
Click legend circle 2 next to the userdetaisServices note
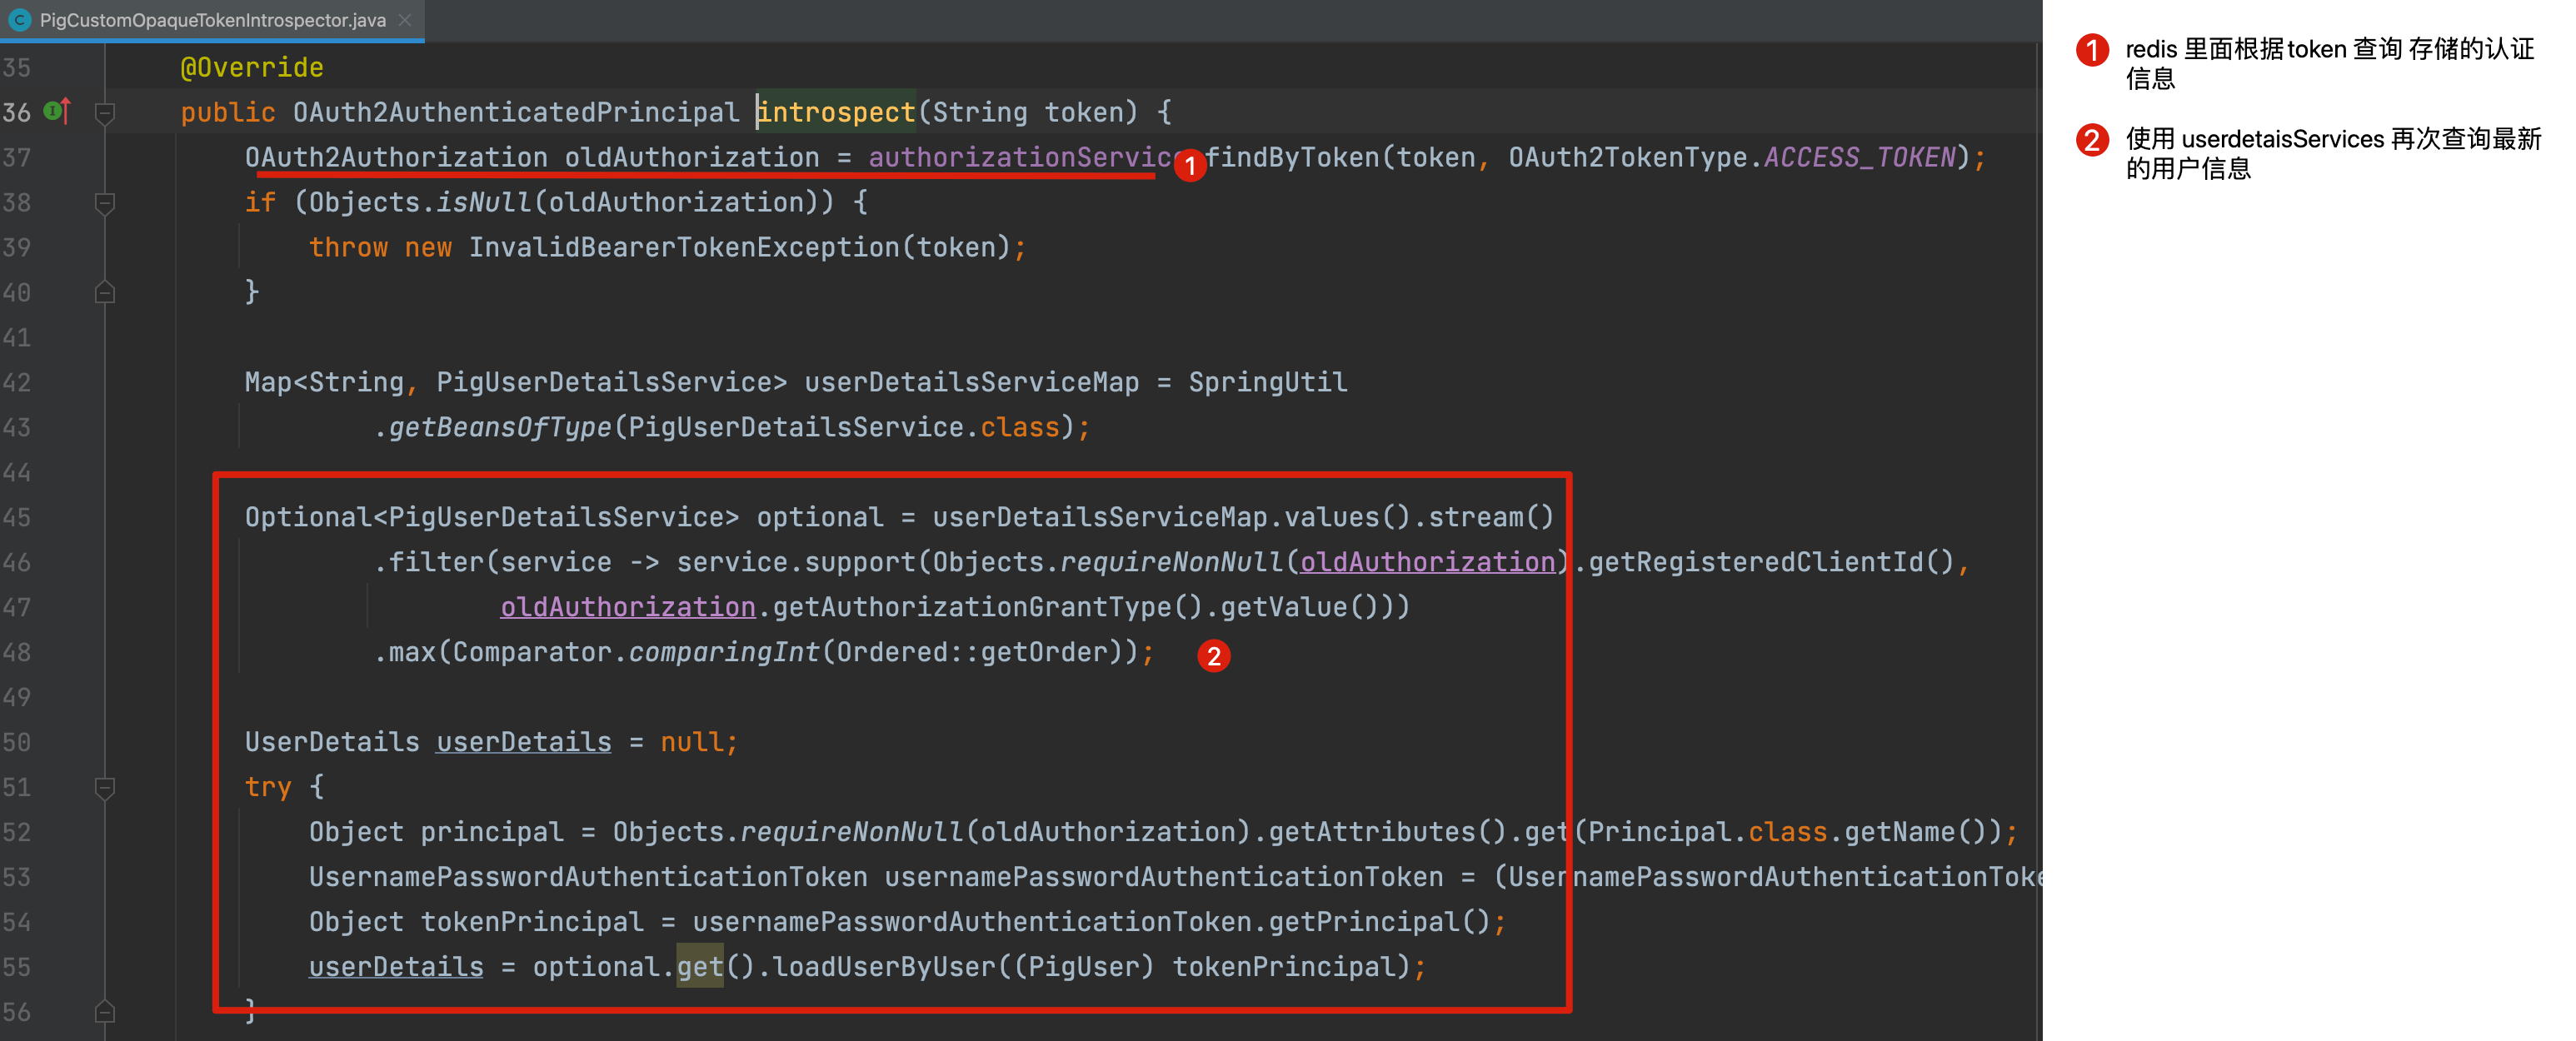pyautogui.click(x=2092, y=140)
